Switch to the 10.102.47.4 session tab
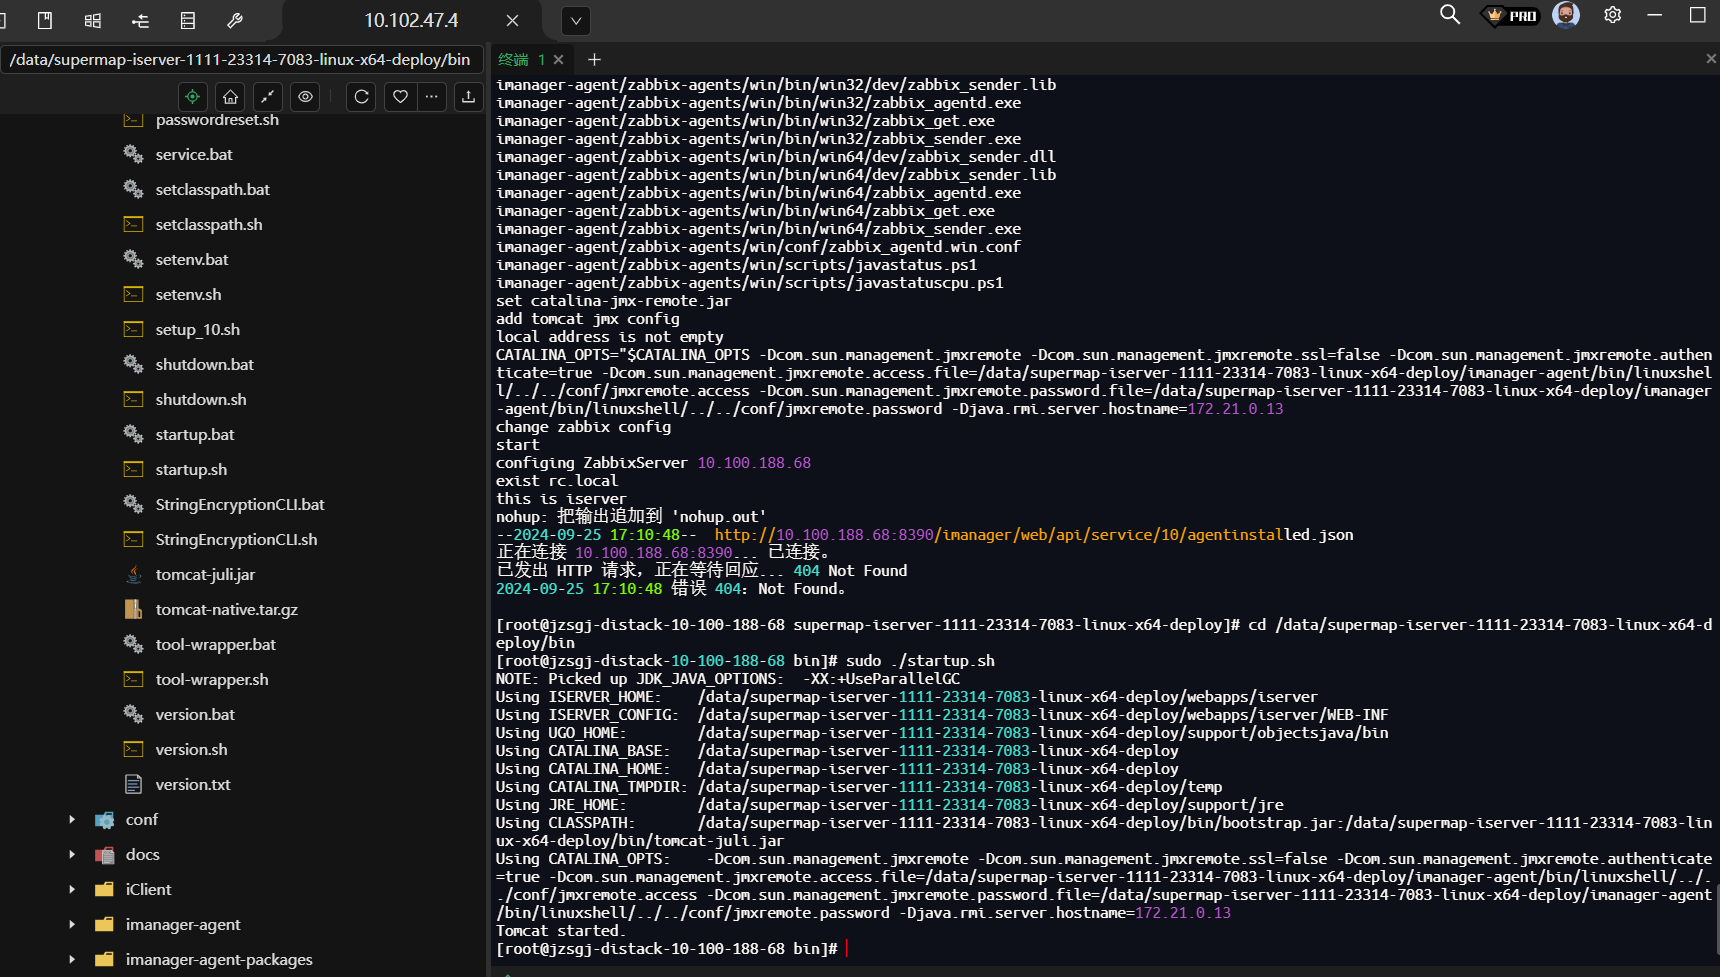This screenshot has width=1720, height=977. pyautogui.click(x=411, y=20)
